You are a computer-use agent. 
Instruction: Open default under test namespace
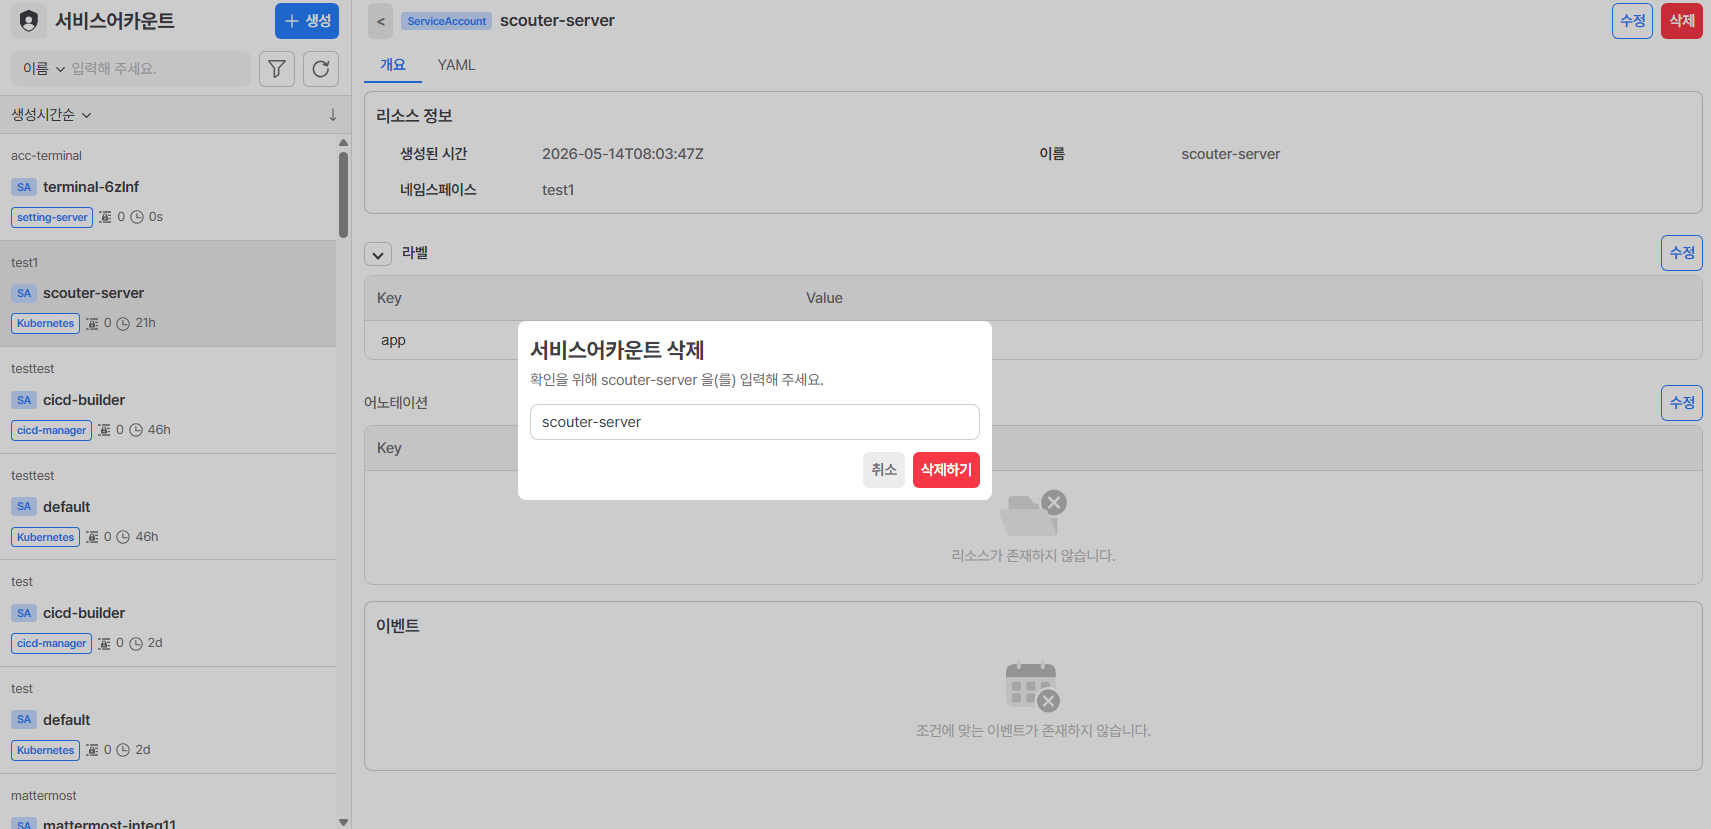pyautogui.click(x=168, y=720)
